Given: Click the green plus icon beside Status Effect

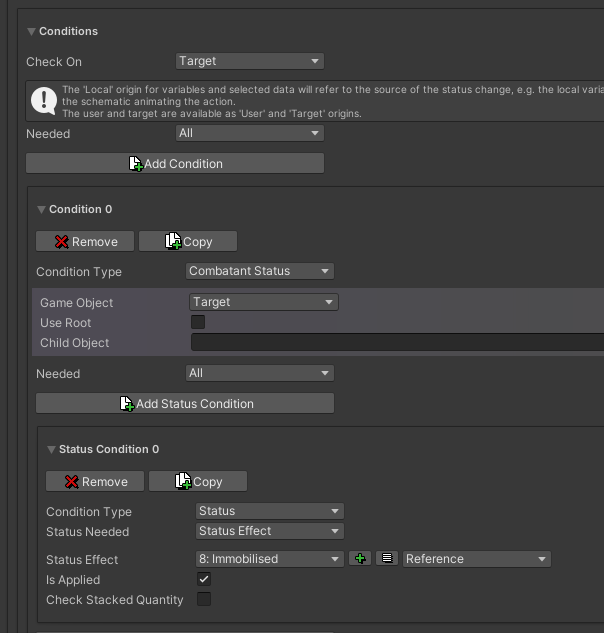Looking at the screenshot, I should (x=360, y=559).
